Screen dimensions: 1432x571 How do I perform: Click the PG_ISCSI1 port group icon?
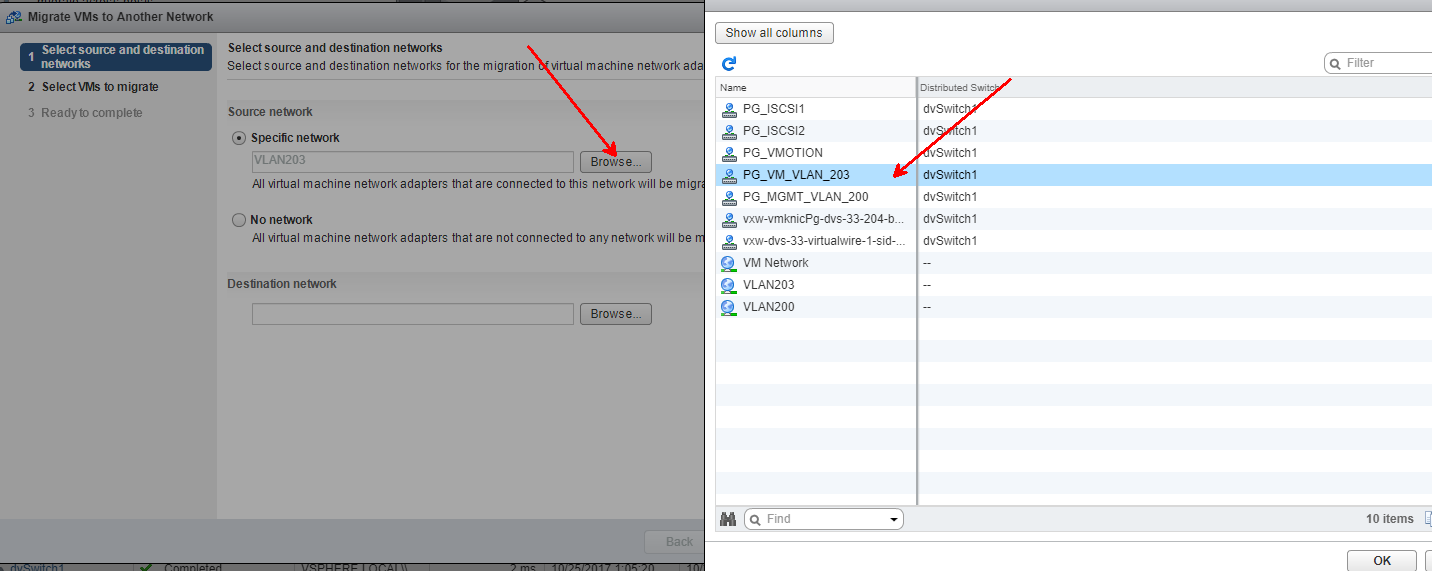[x=729, y=109]
